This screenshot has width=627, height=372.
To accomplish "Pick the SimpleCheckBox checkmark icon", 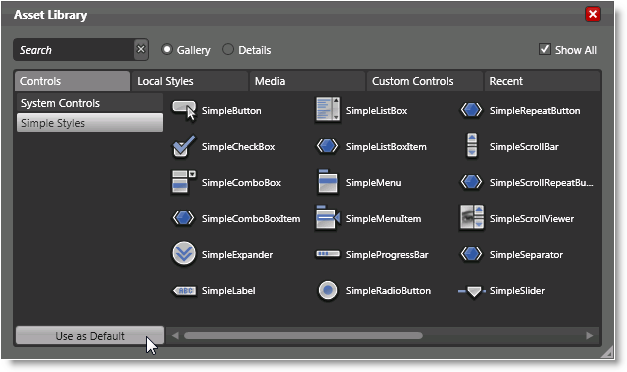I will click(184, 146).
